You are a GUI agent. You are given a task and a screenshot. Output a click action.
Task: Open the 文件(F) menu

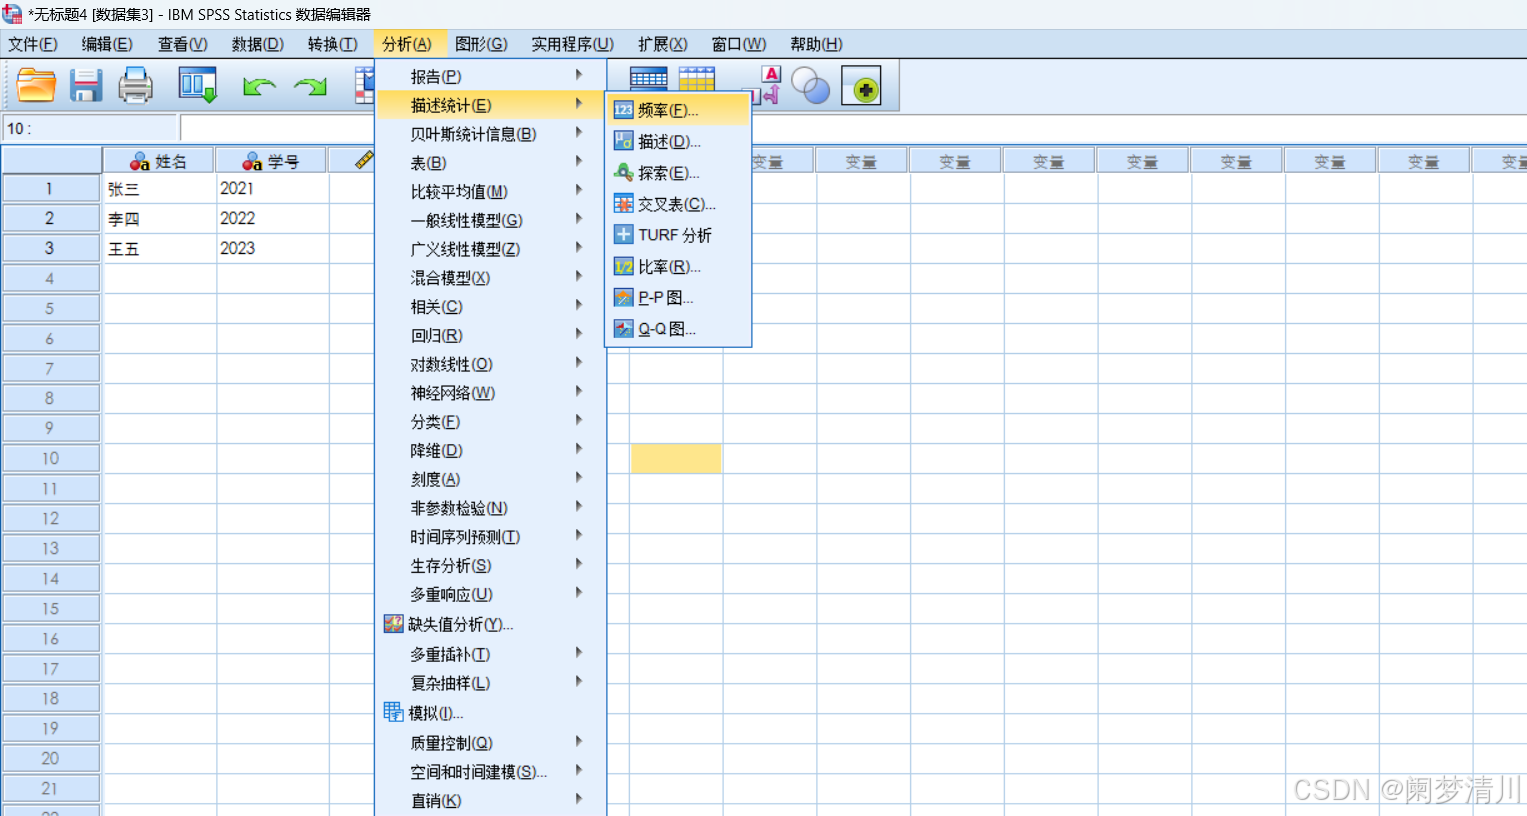pos(33,44)
